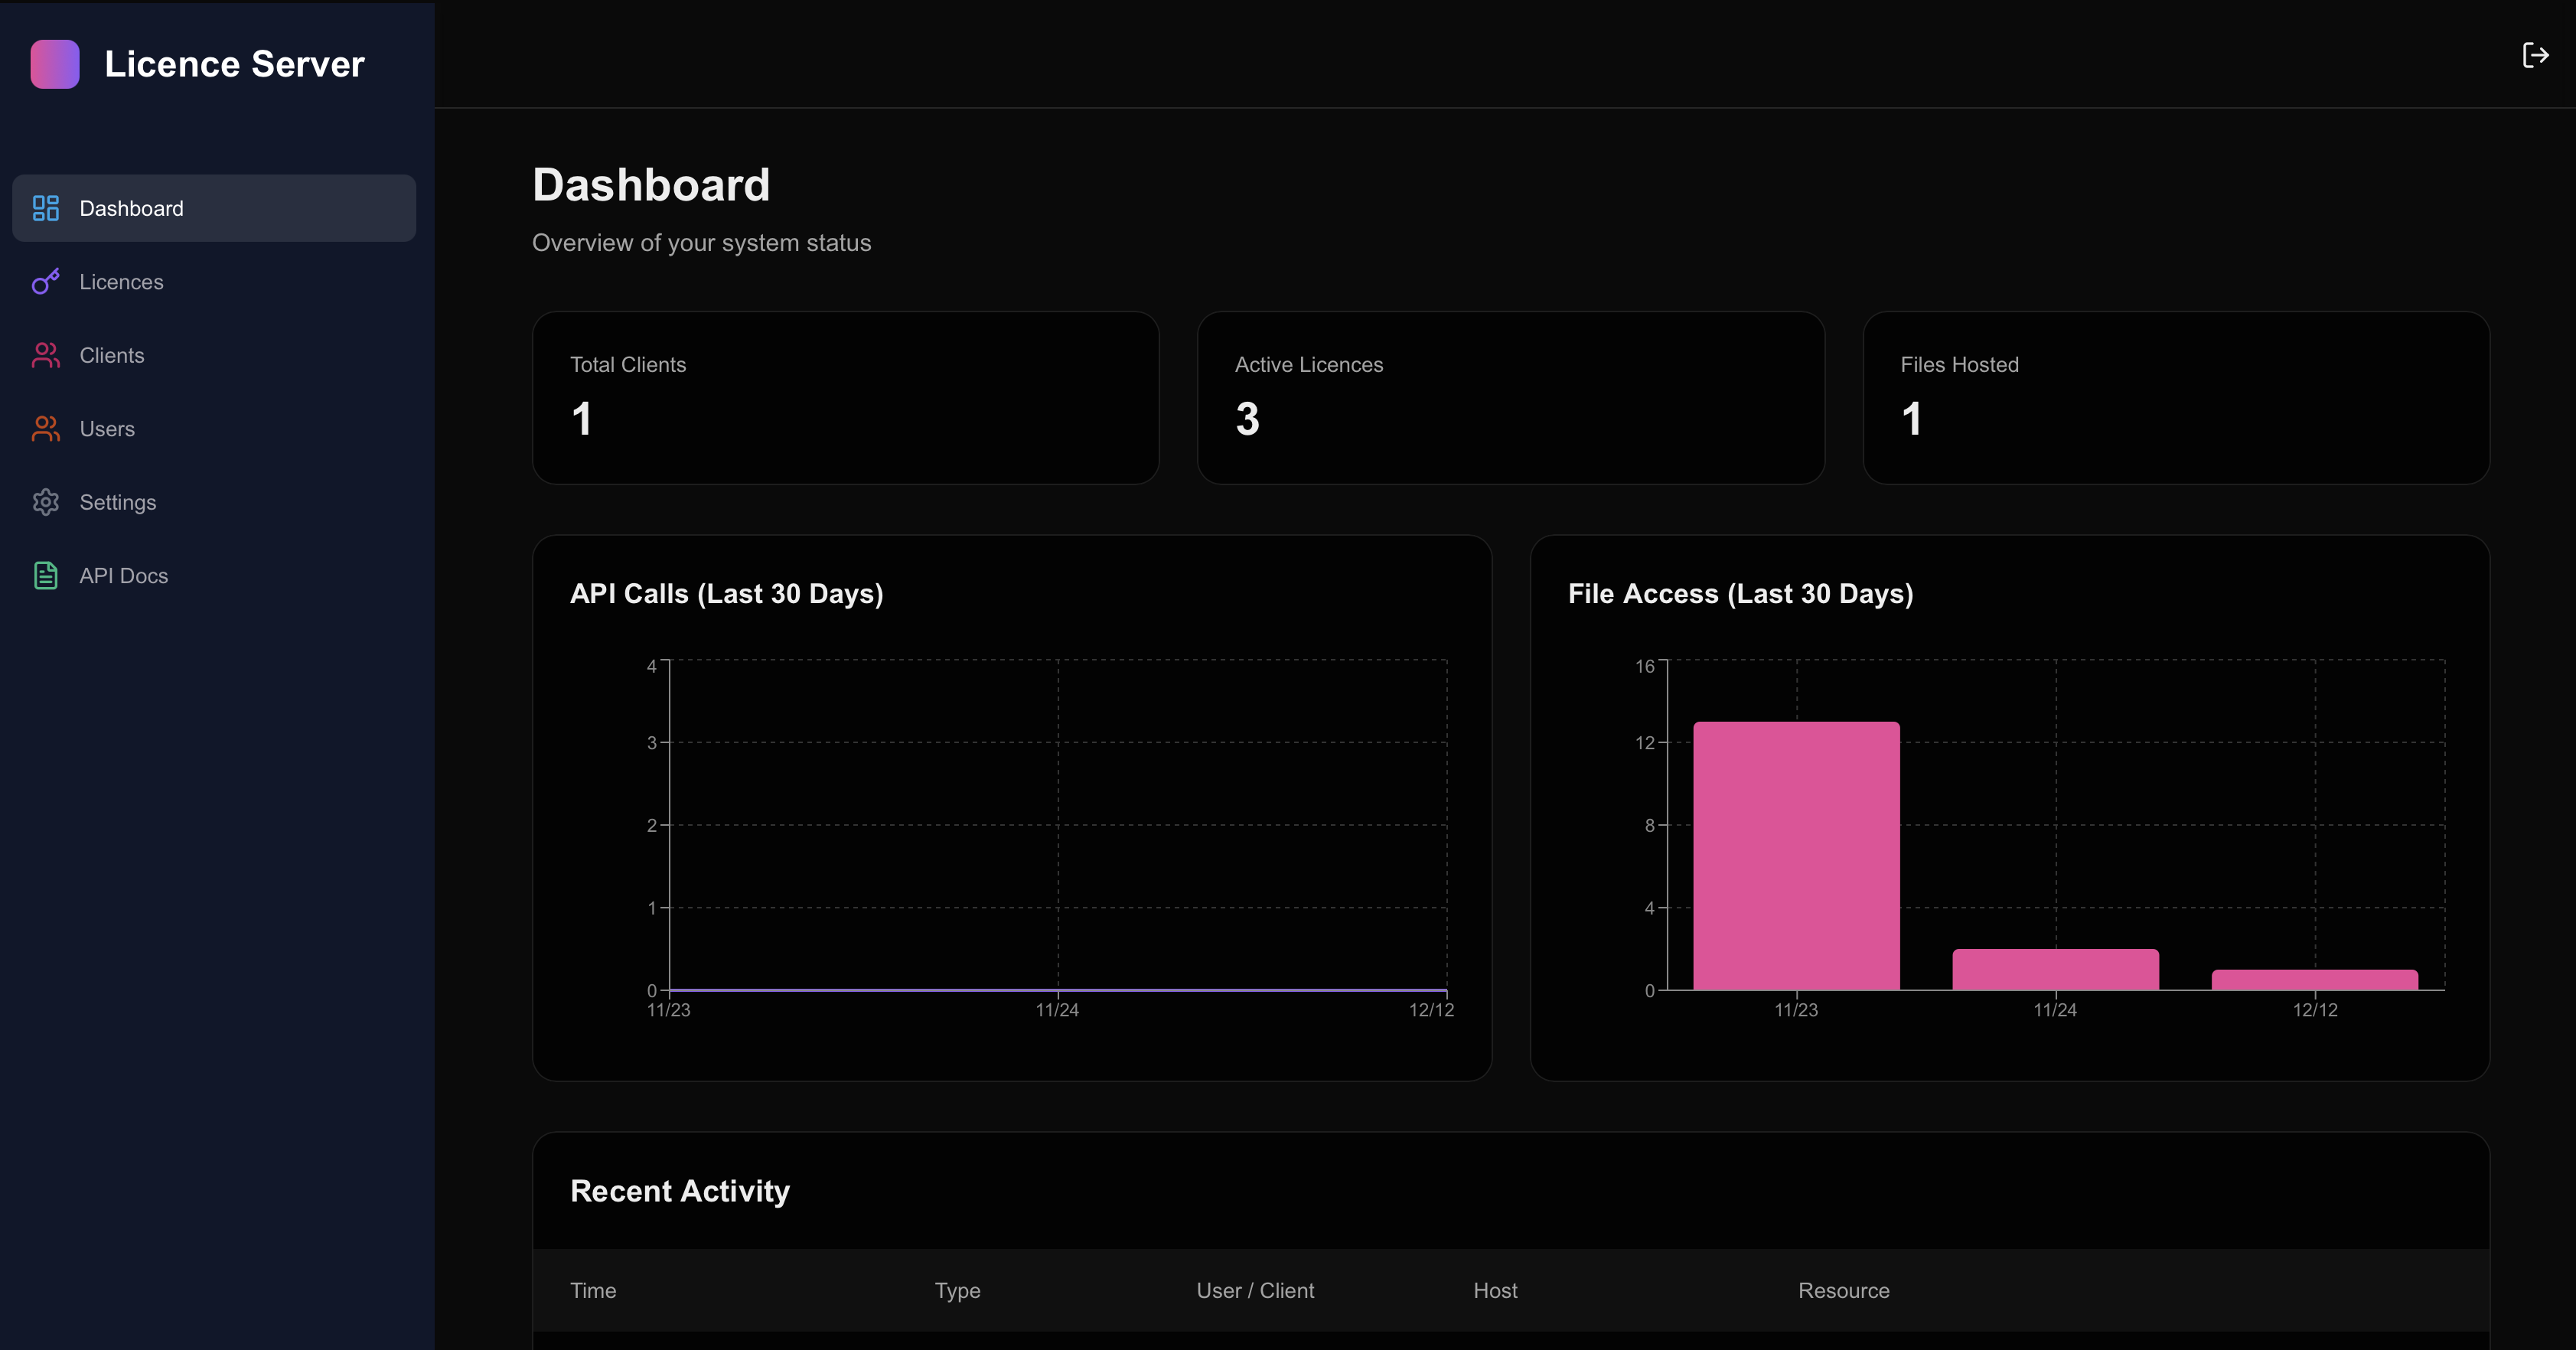Click the Licence Server logo square
2576x1350 pixels.
tap(55, 63)
